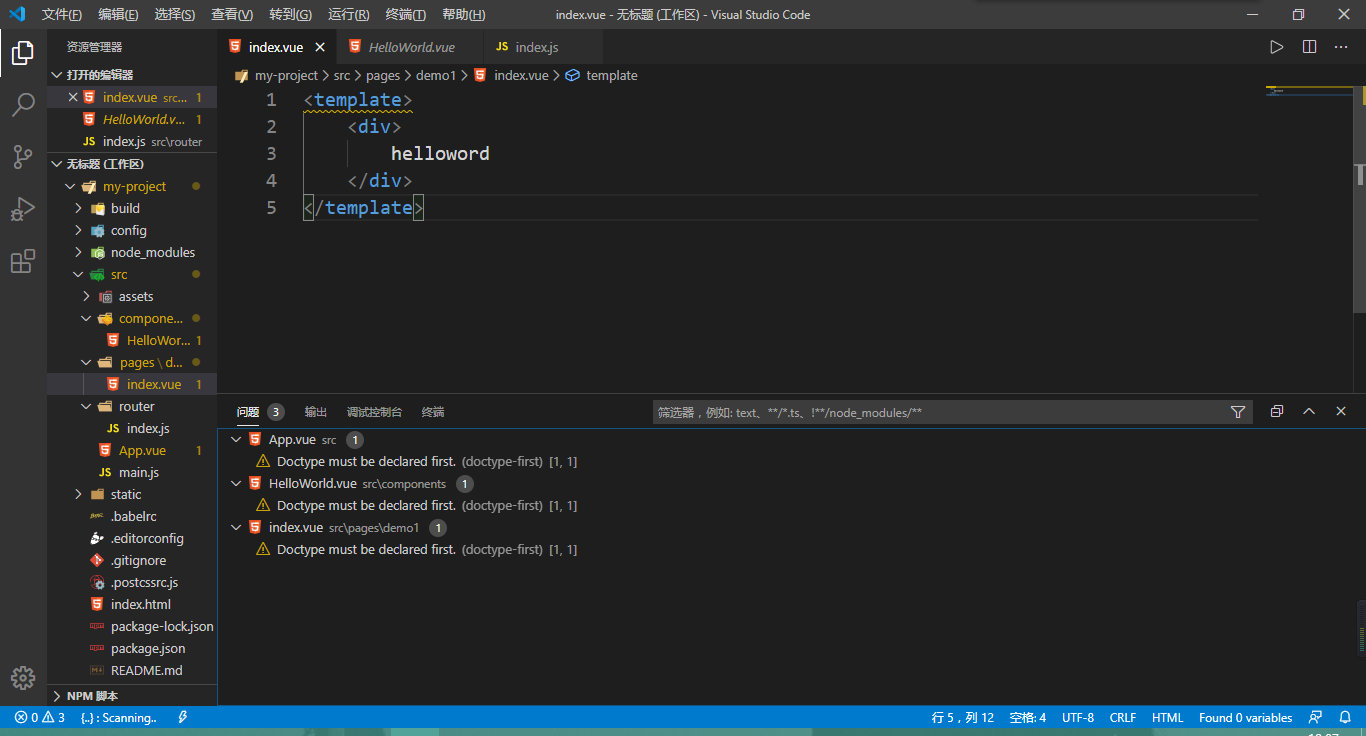1366x736 pixels.
Task: Open the feedback icon in status bar
Action: 1316,717
